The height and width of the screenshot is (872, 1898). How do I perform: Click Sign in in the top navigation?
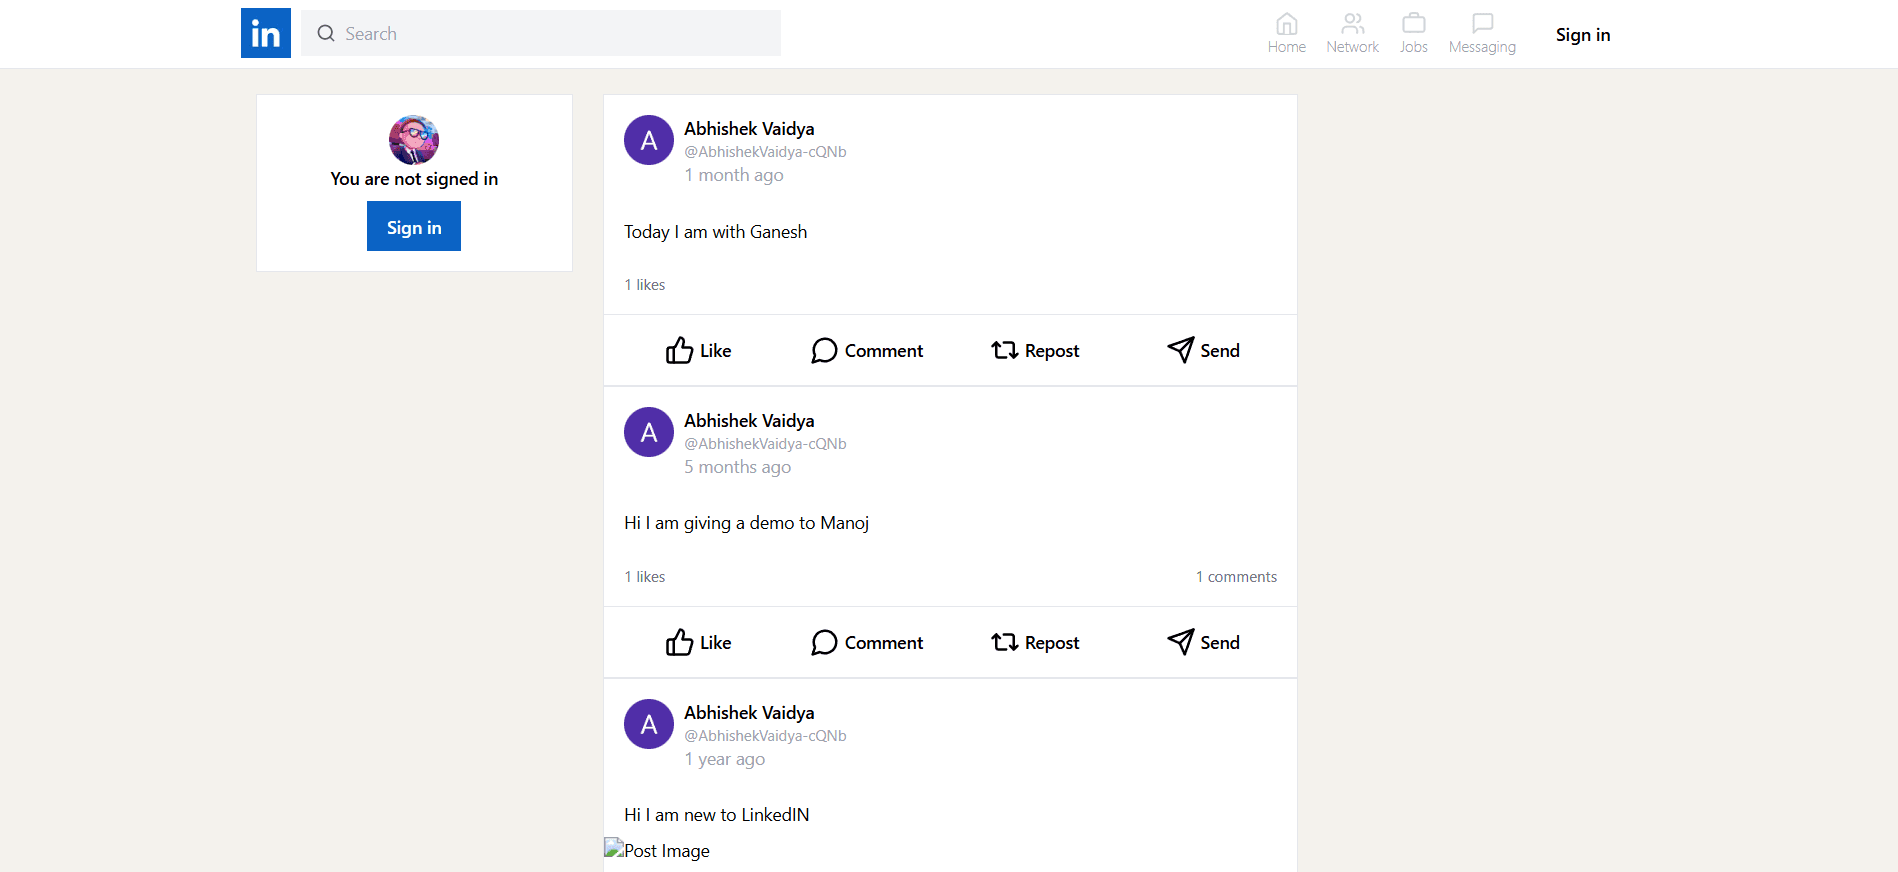click(1582, 35)
